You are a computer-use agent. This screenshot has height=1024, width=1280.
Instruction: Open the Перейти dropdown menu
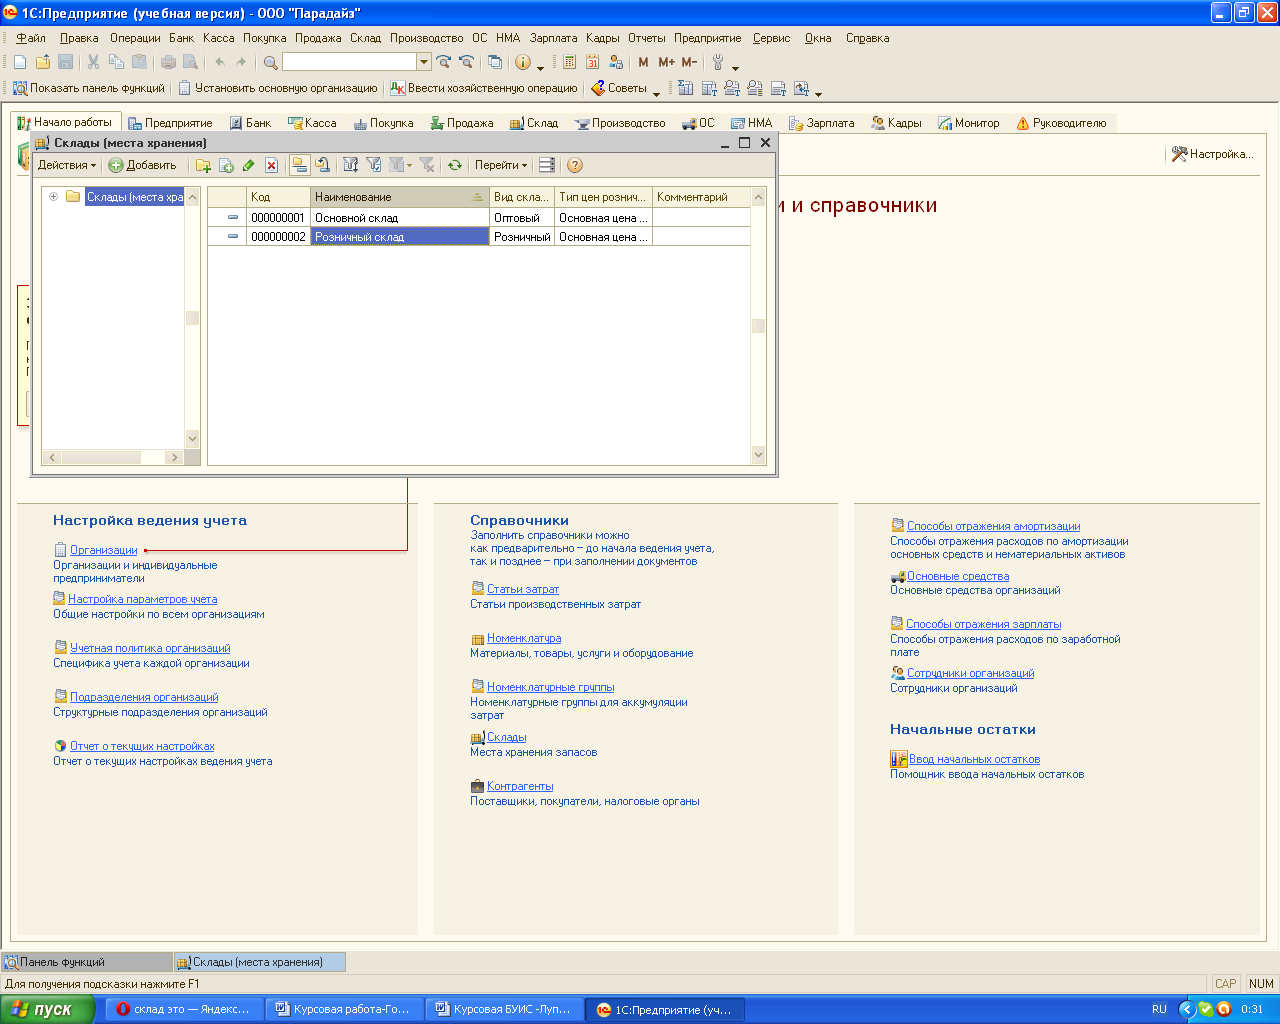pos(501,166)
